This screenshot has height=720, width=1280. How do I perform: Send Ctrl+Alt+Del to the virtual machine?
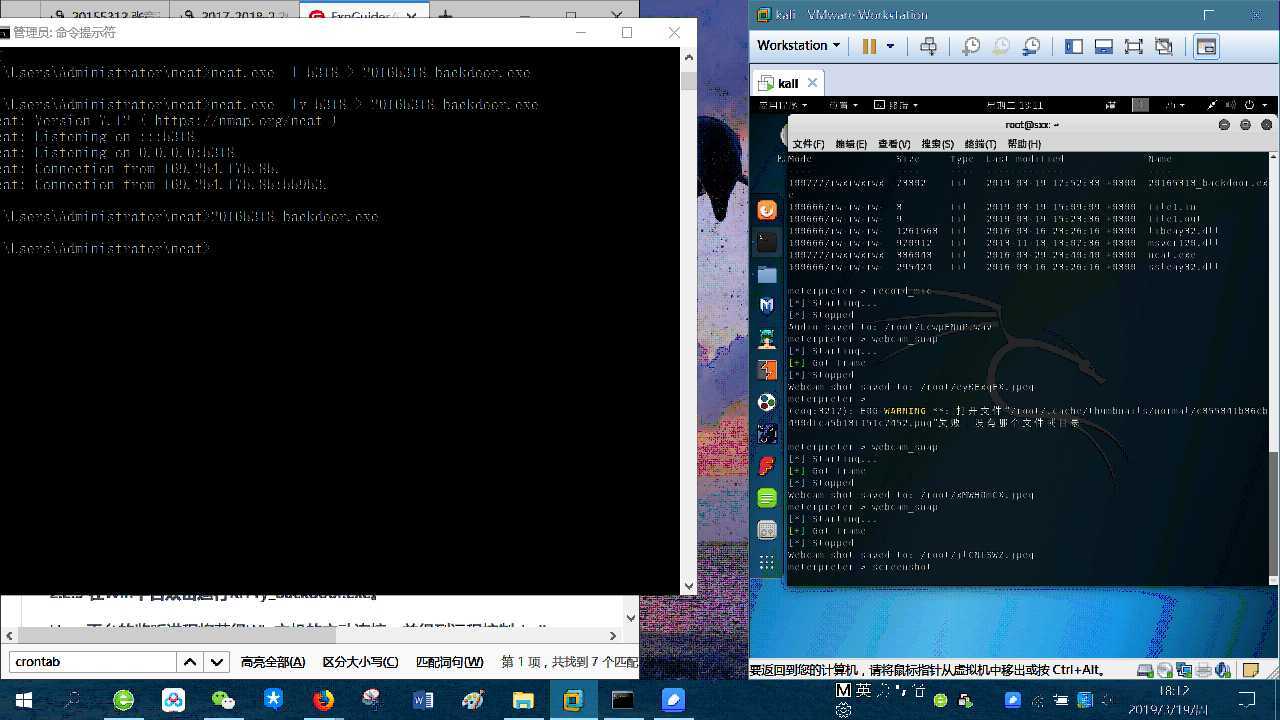tap(928, 46)
